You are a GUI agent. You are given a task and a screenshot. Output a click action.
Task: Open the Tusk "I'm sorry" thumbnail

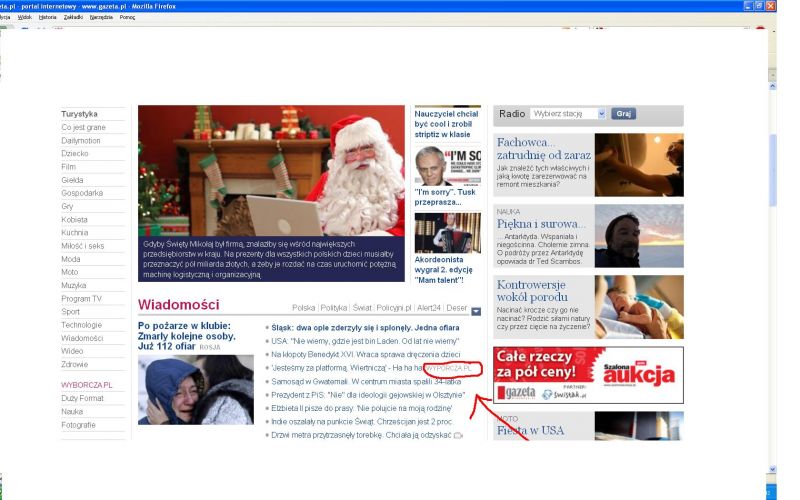[447, 165]
